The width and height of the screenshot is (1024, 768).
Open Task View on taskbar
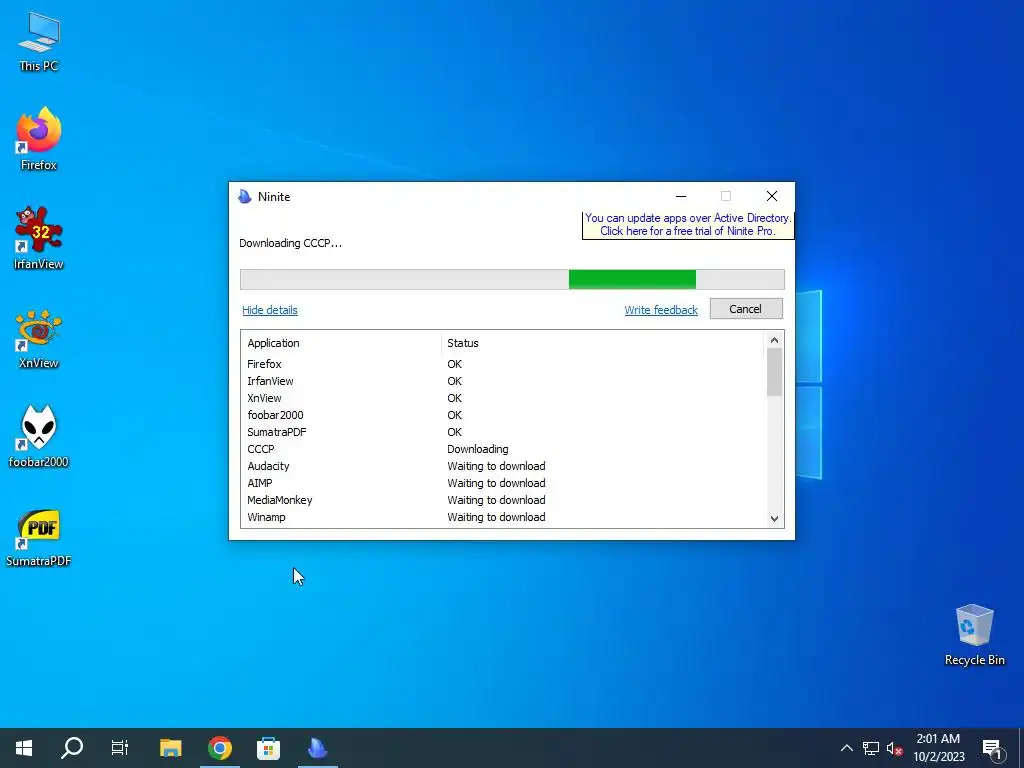point(120,748)
